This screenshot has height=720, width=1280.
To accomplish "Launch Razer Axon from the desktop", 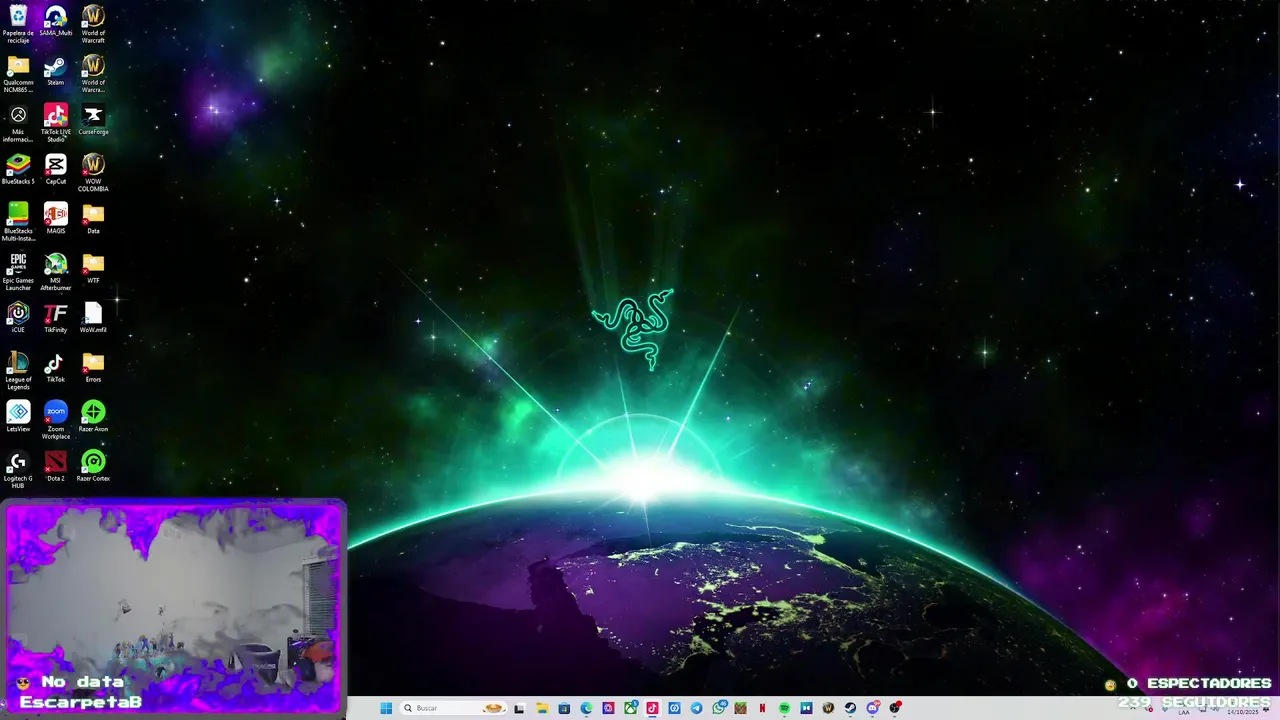I will click(93, 416).
